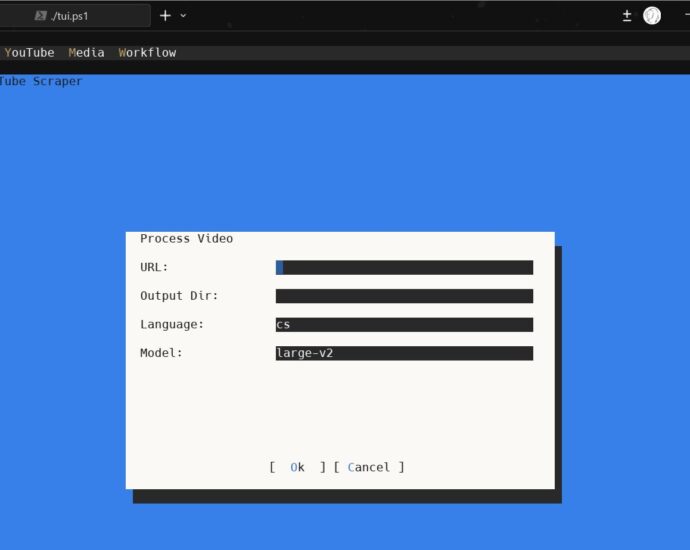The height and width of the screenshot is (550, 690).
Task: Open the Media menu
Action: (x=86, y=53)
